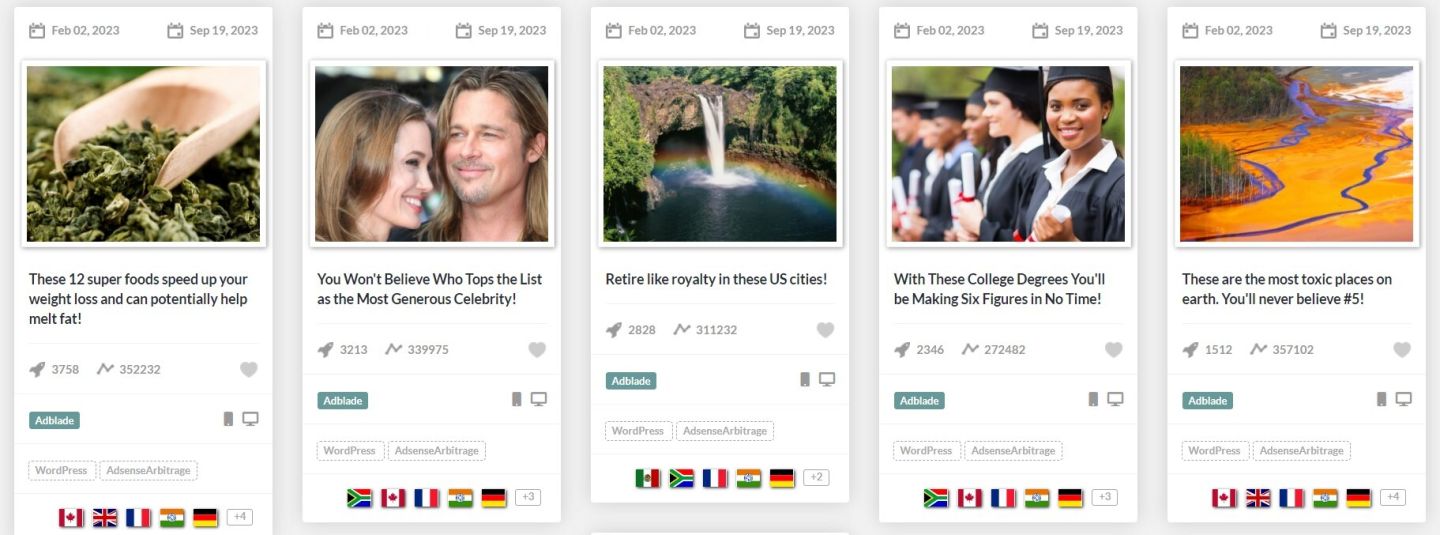Open the waterfall rainbow ad thumbnail

tap(720, 153)
